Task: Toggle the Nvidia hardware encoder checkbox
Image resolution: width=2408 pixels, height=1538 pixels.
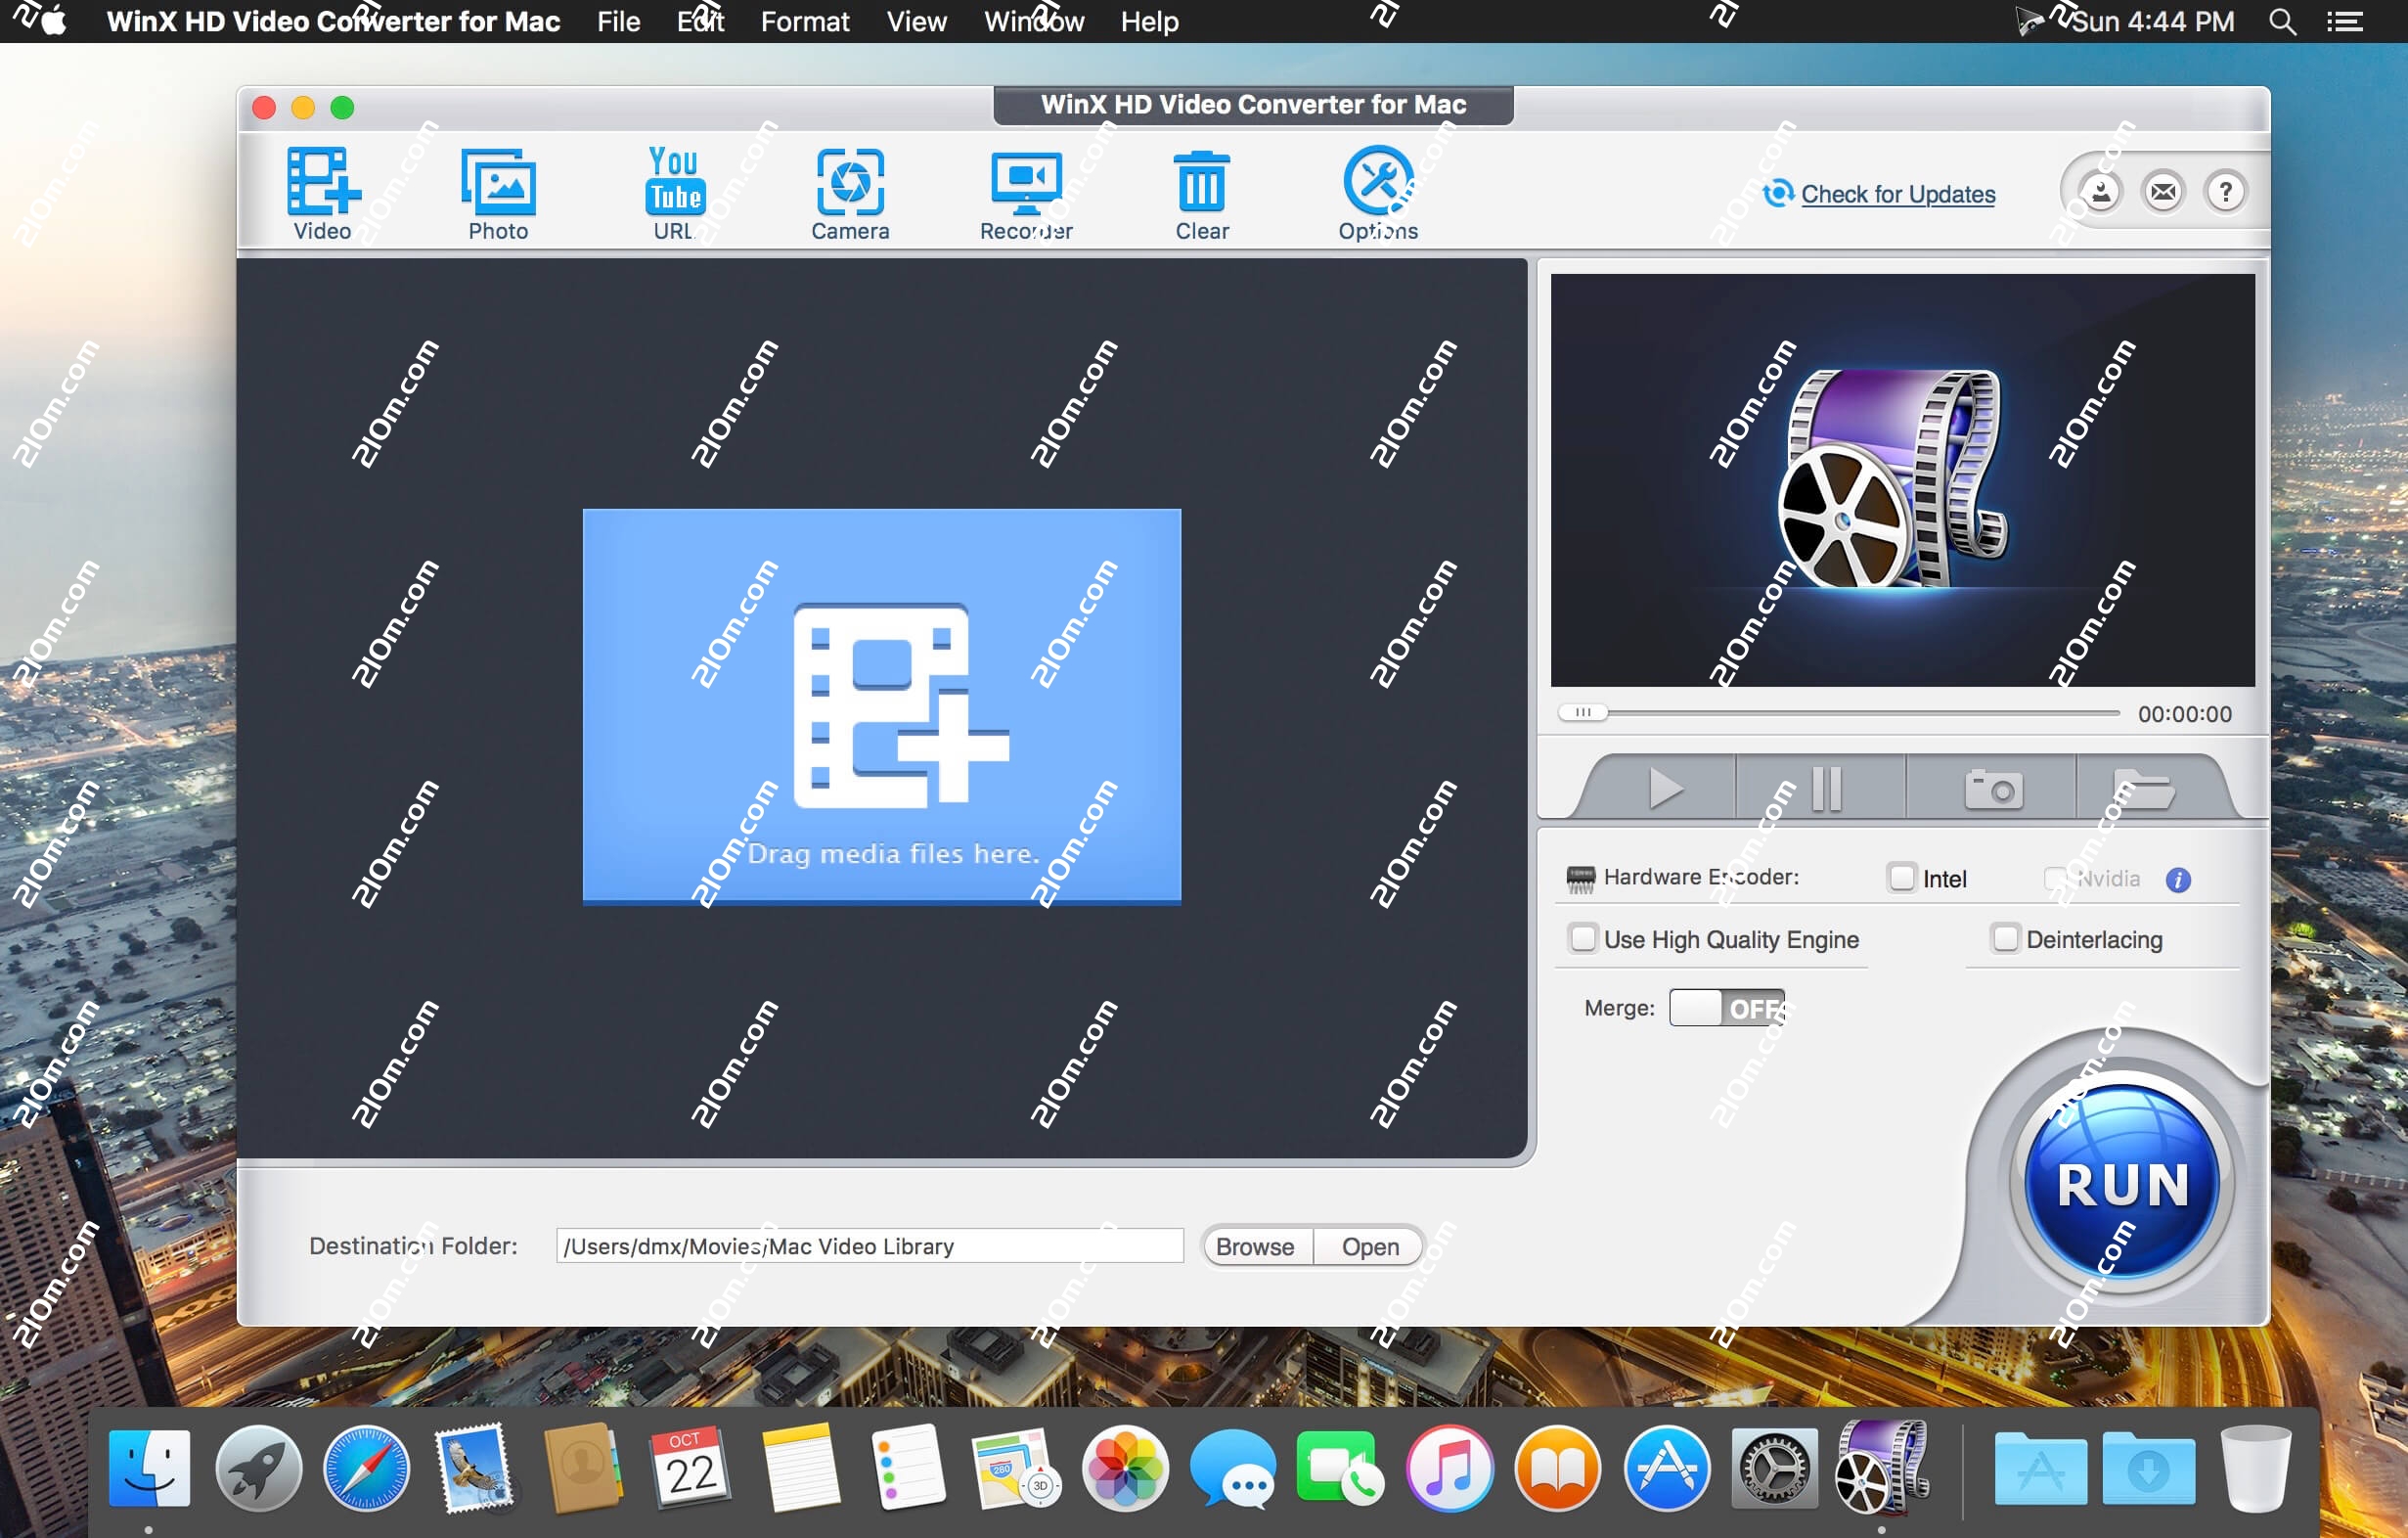Action: pyautogui.click(x=2054, y=878)
